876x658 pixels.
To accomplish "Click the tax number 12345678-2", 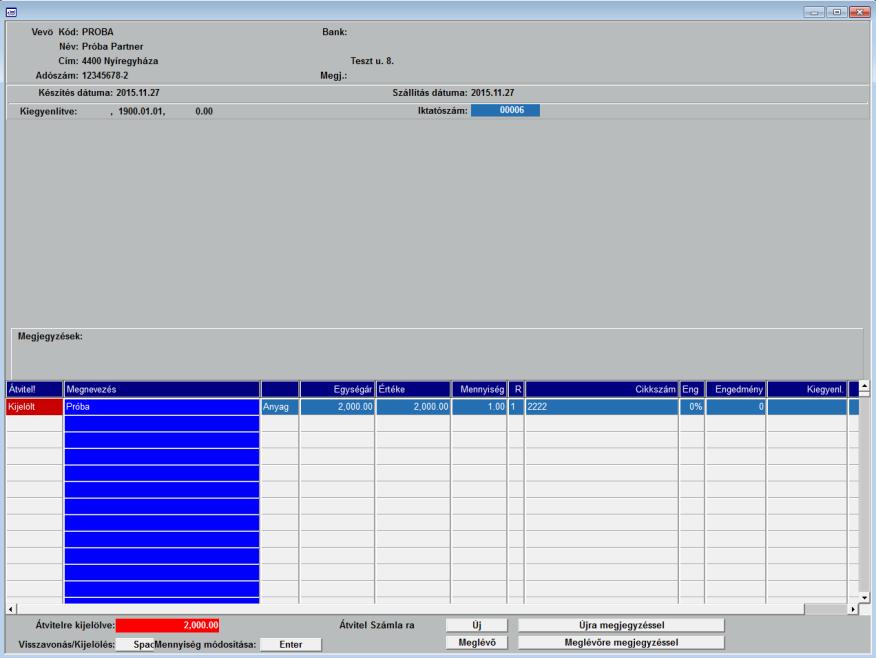I will [x=105, y=75].
